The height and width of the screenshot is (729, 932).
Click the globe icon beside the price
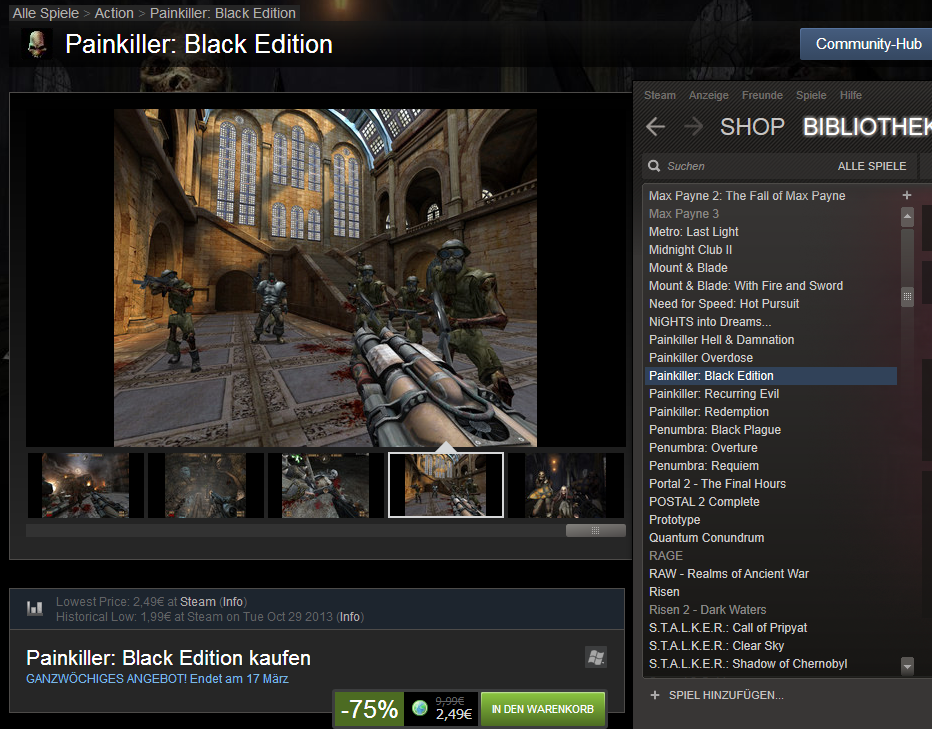point(420,708)
